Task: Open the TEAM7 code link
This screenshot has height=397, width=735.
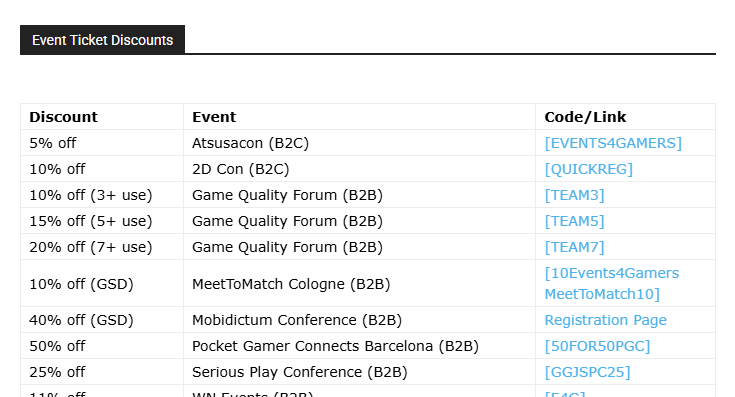Action: click(574, 247)
